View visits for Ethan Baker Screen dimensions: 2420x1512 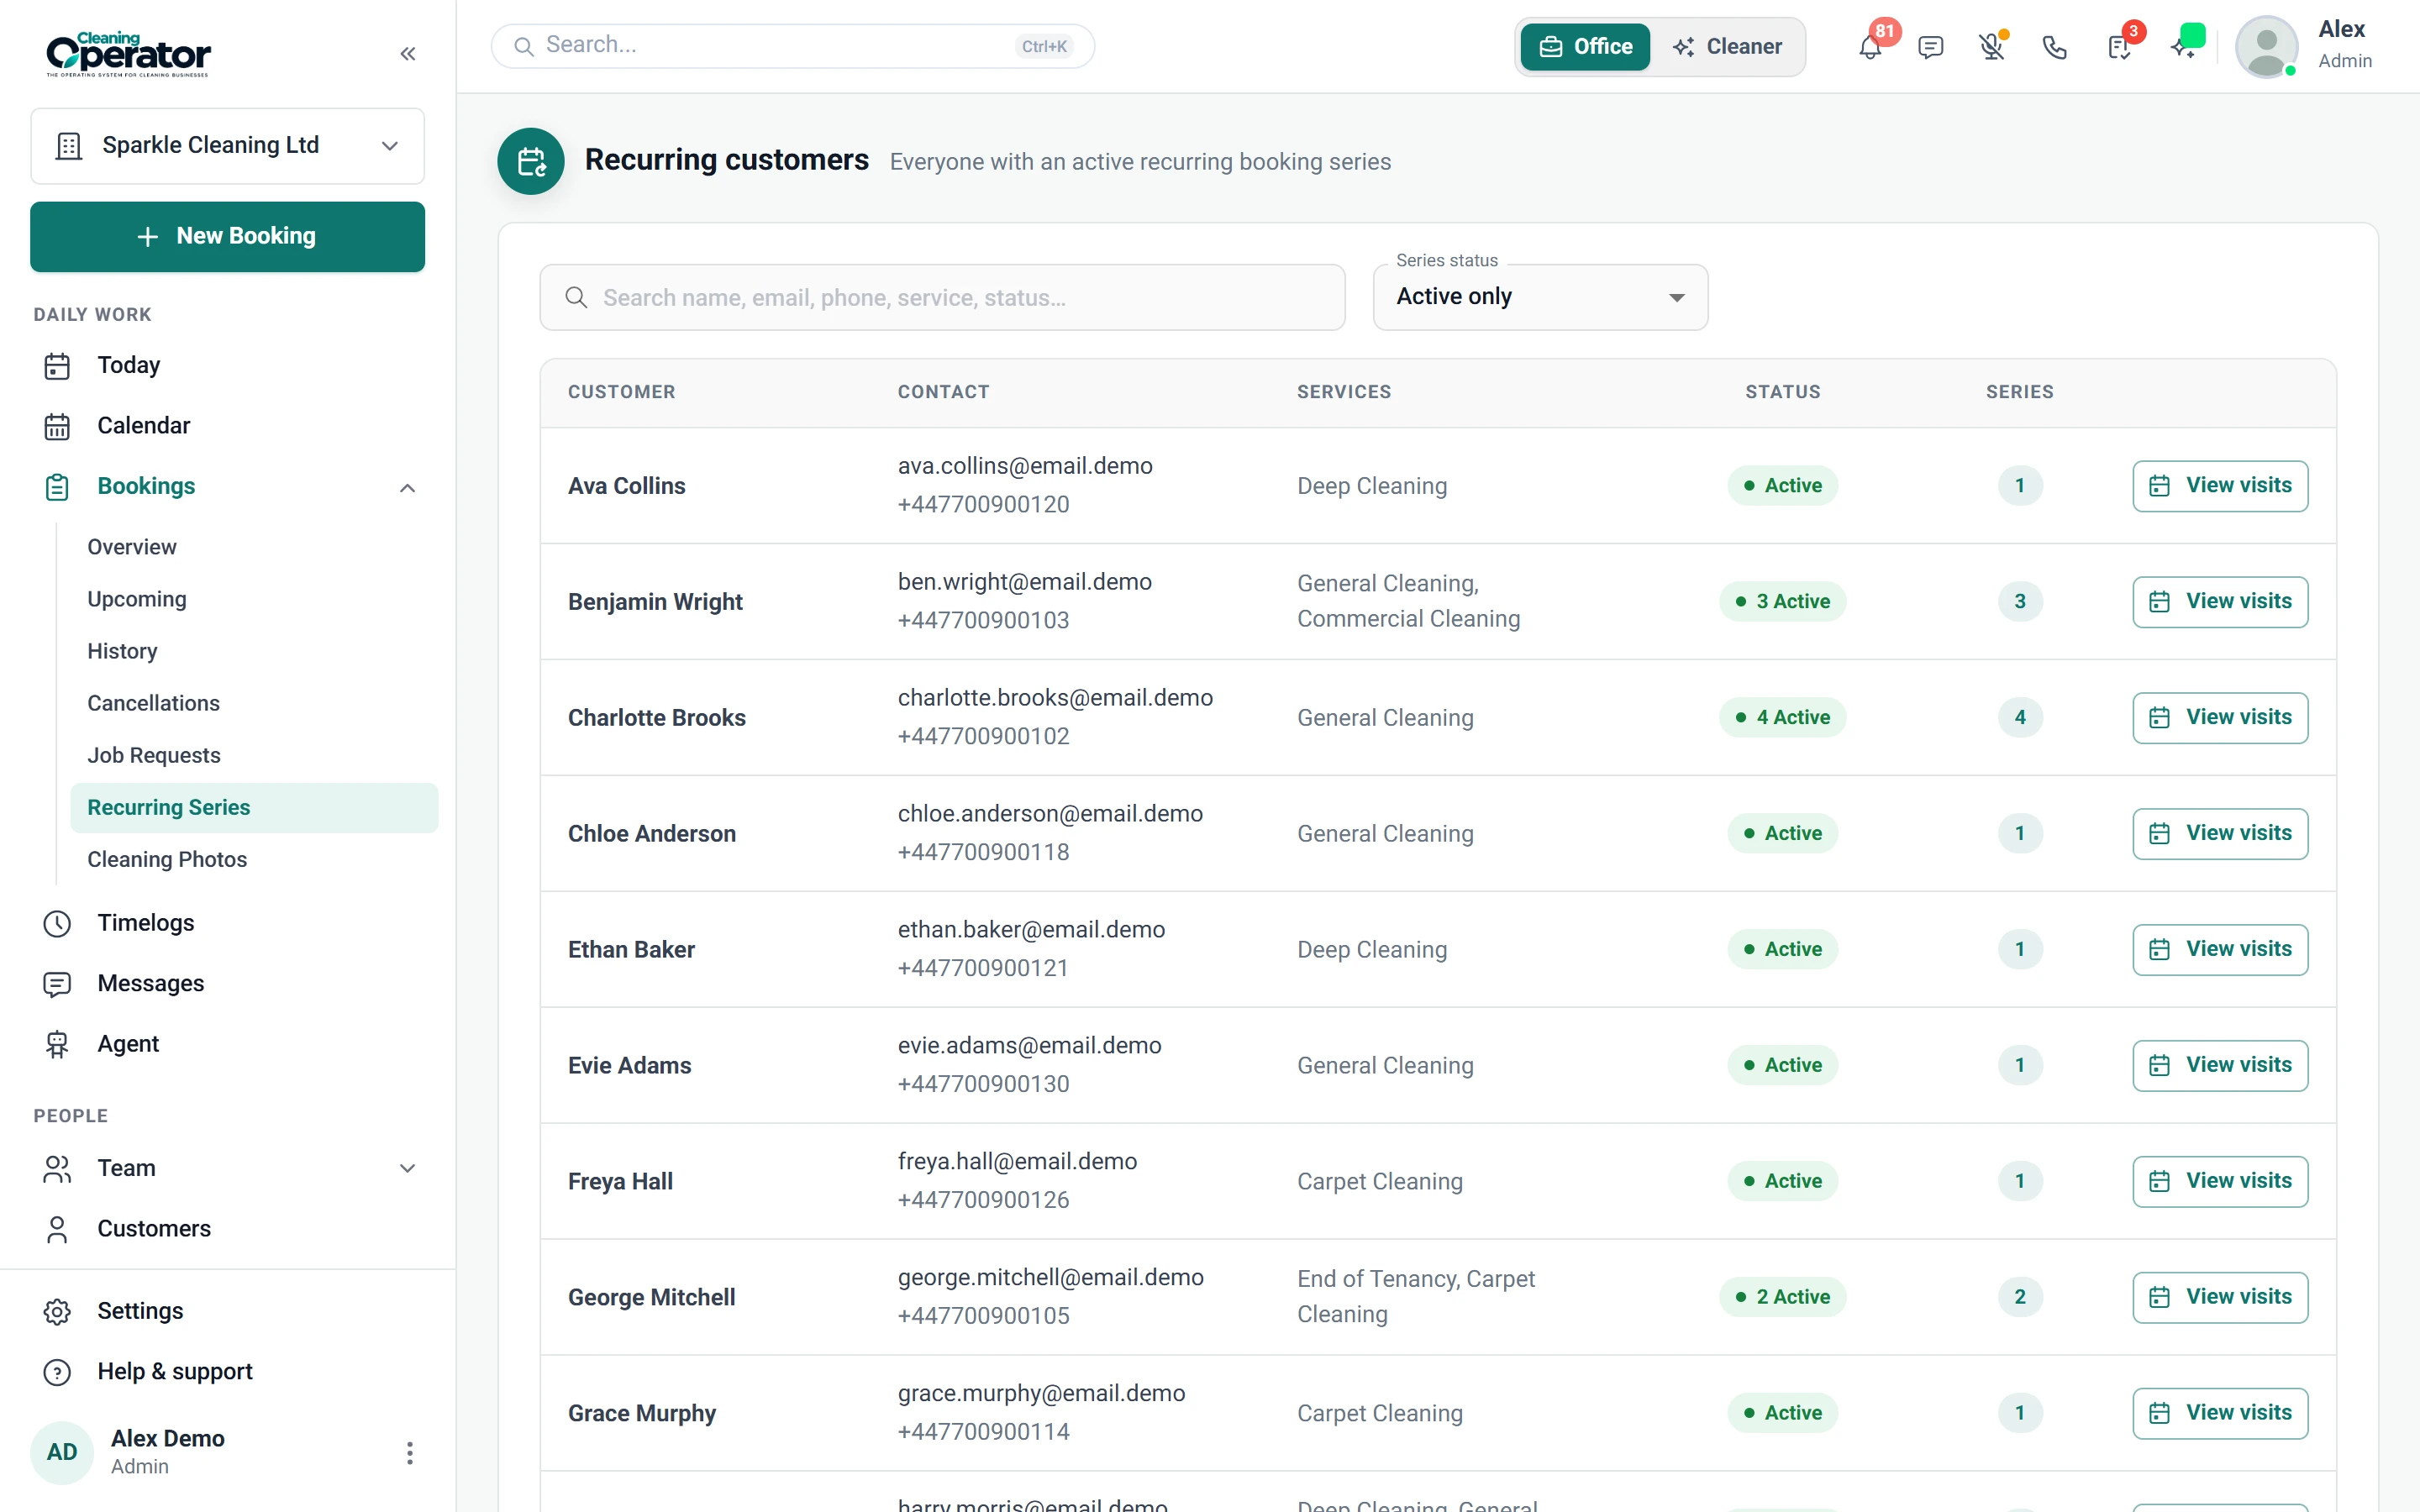tap(2220, 950)
